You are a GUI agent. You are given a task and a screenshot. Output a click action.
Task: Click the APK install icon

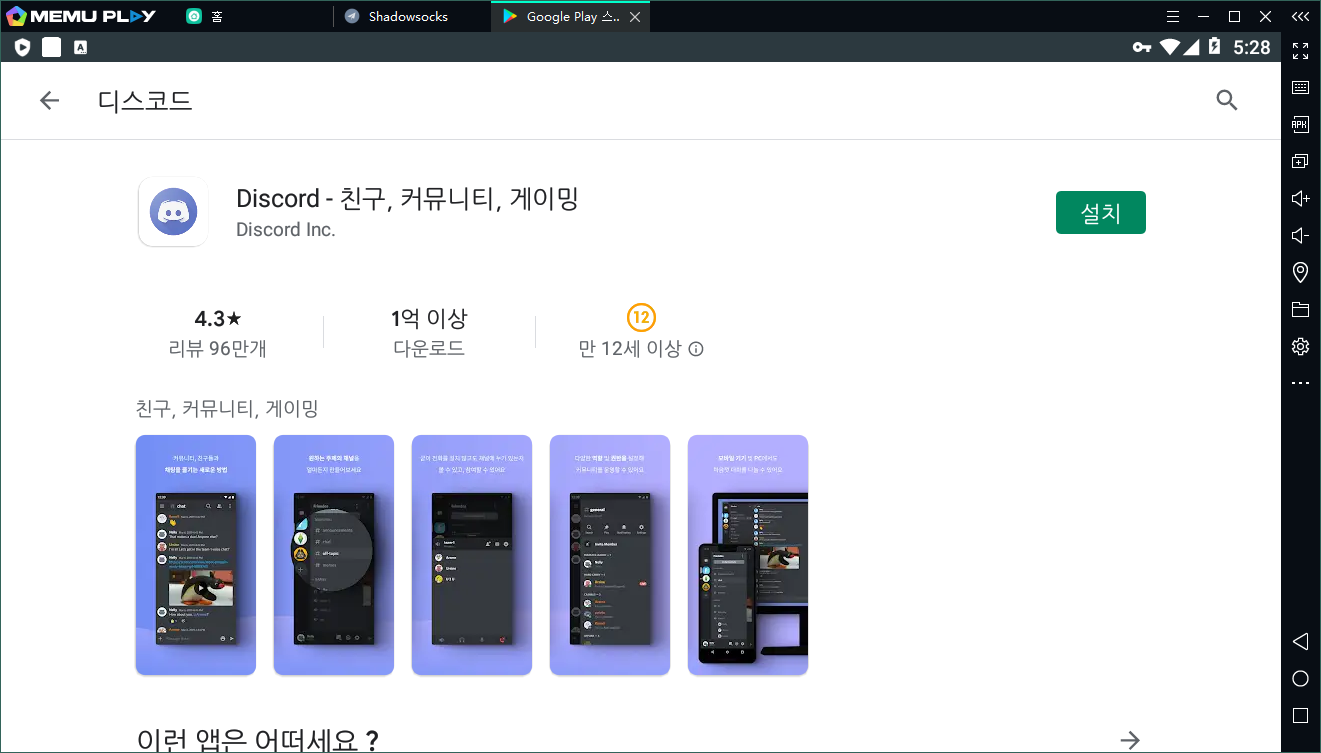pyautogui.click(x=1300, y=124)
